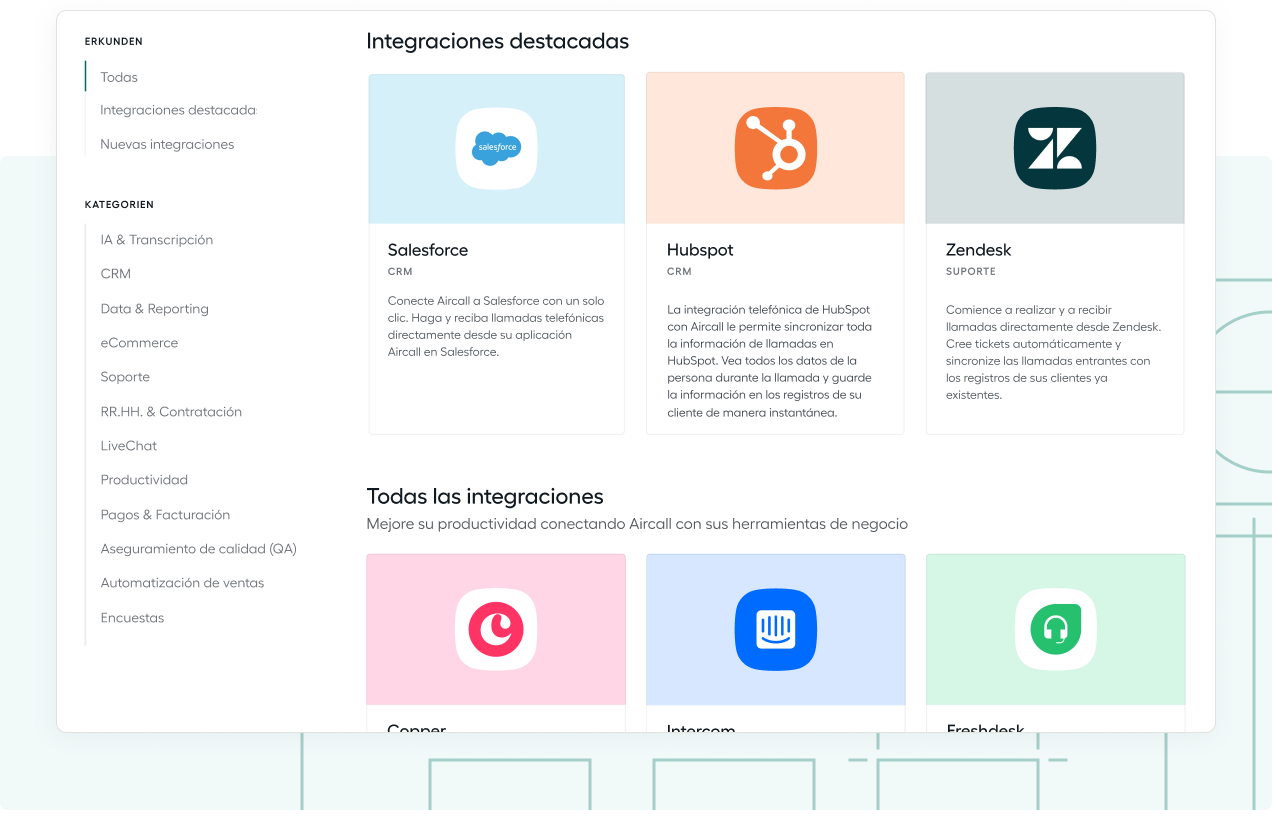Click the Salesforce description text
The image size is (1272, 818).
point(496,326)
